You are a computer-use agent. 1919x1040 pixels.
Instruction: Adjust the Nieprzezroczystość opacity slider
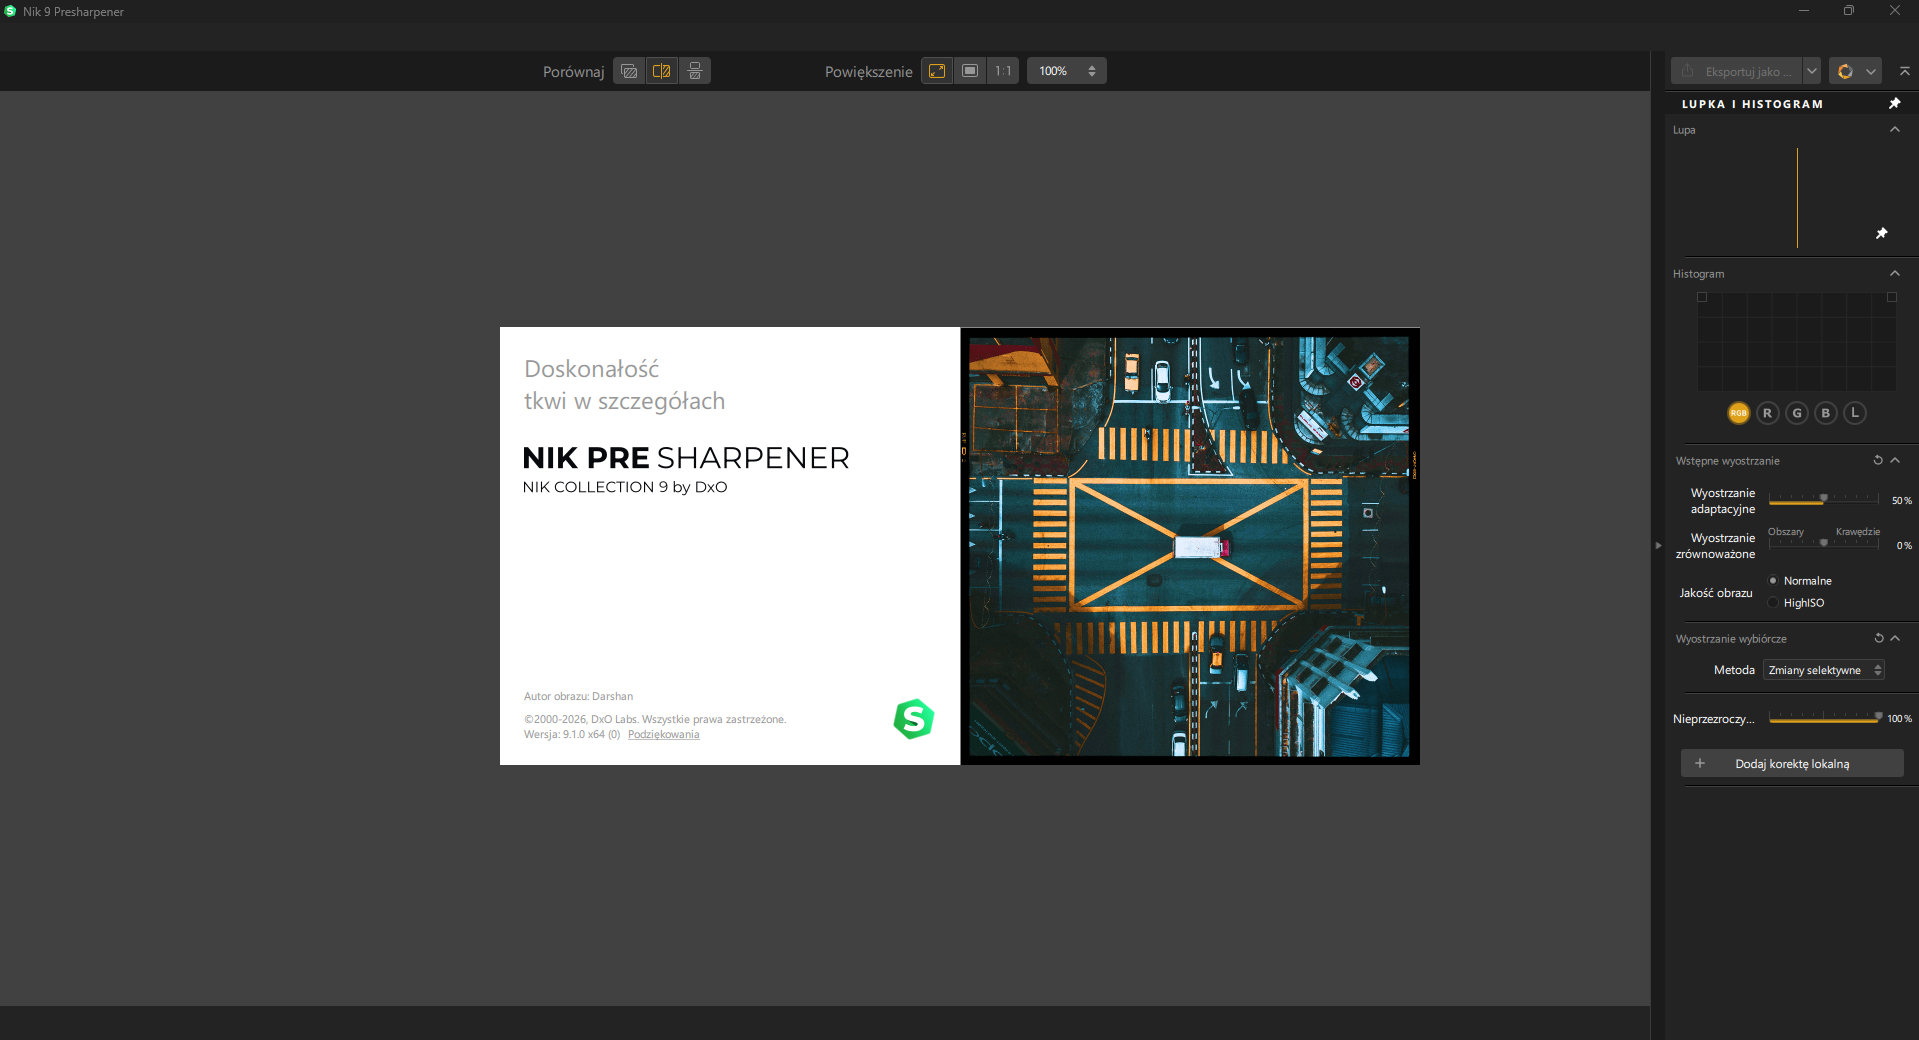click(1824, 717)
